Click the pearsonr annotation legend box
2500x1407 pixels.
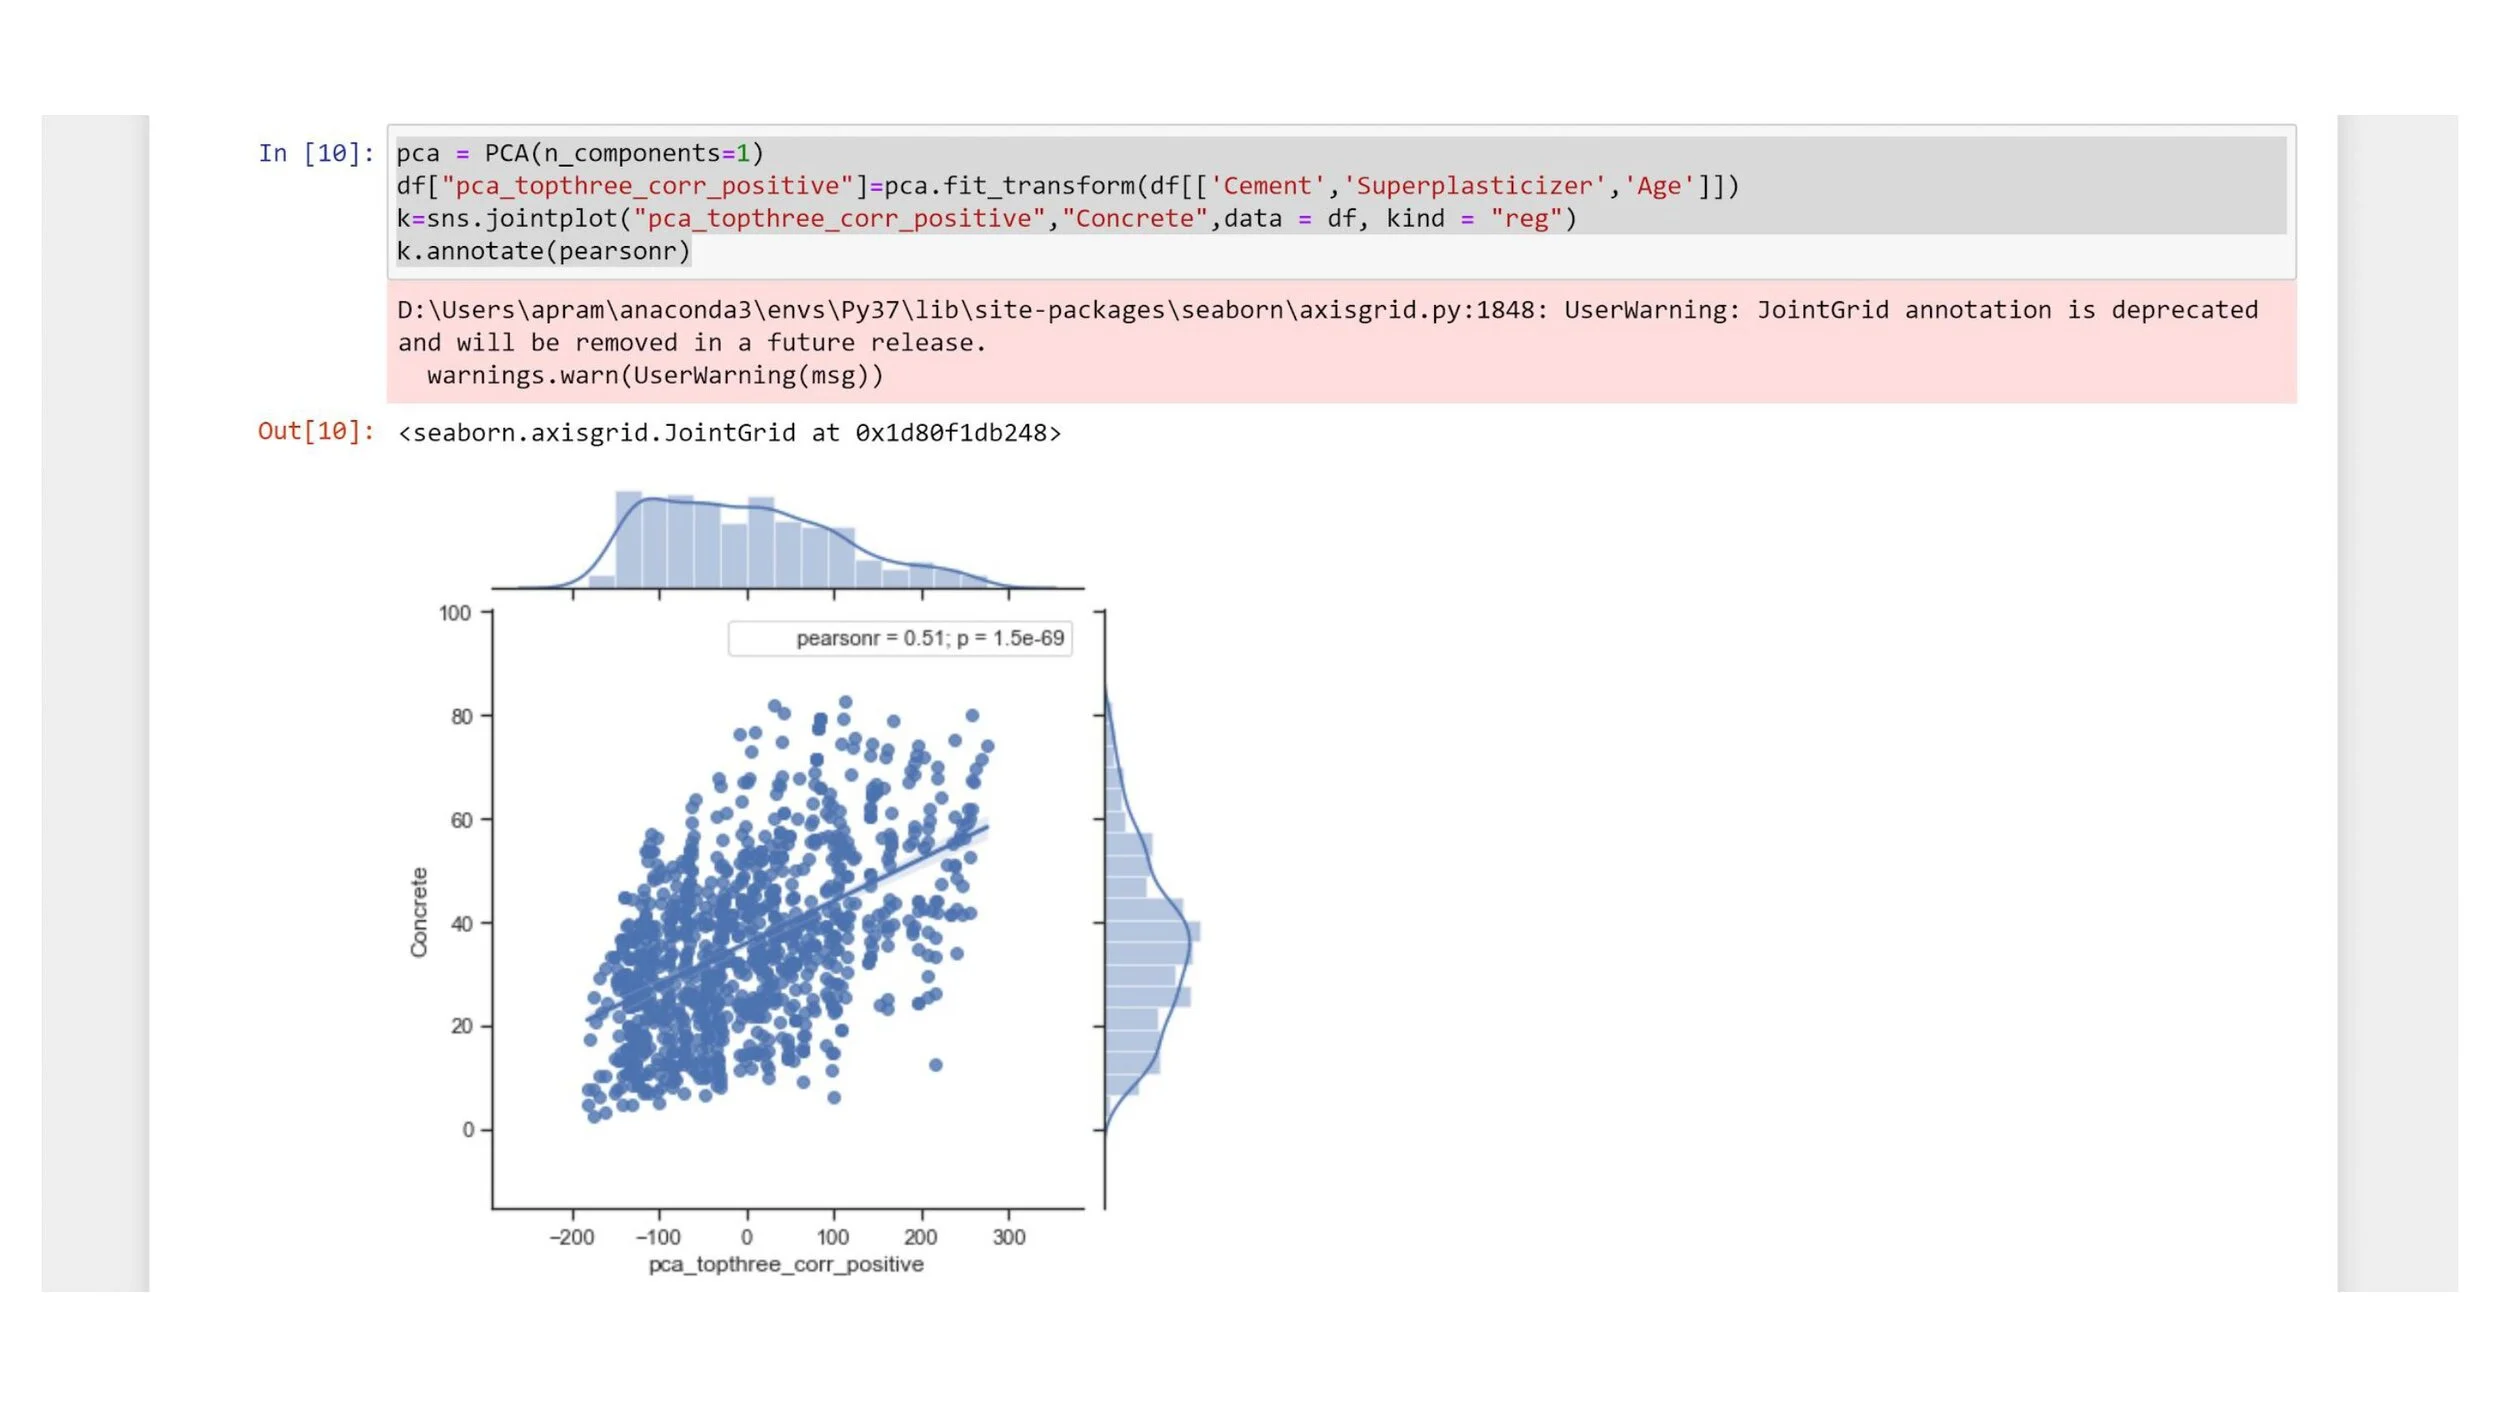pyautogui.click(x=900, y=638)
